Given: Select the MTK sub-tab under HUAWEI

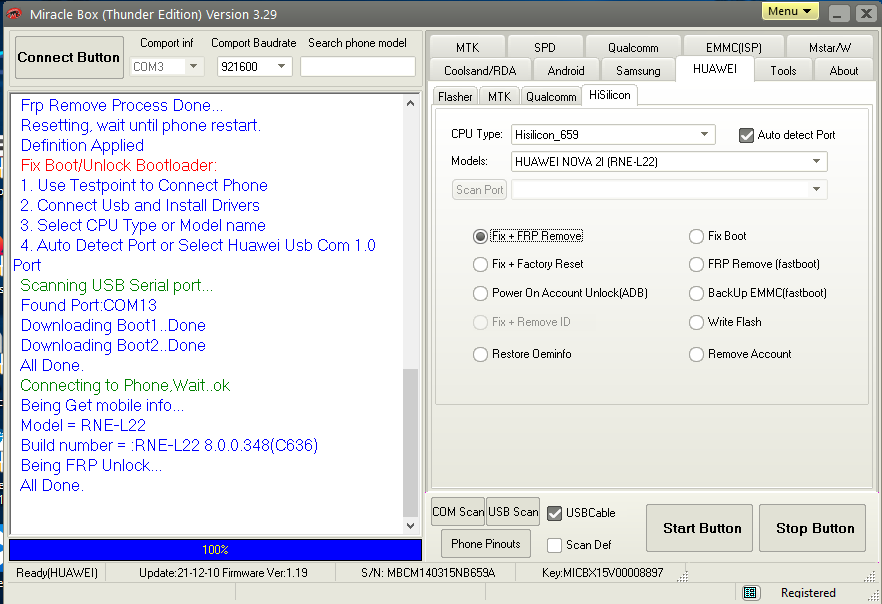Looking at the screenshot, I should click(x=500, y=97).
